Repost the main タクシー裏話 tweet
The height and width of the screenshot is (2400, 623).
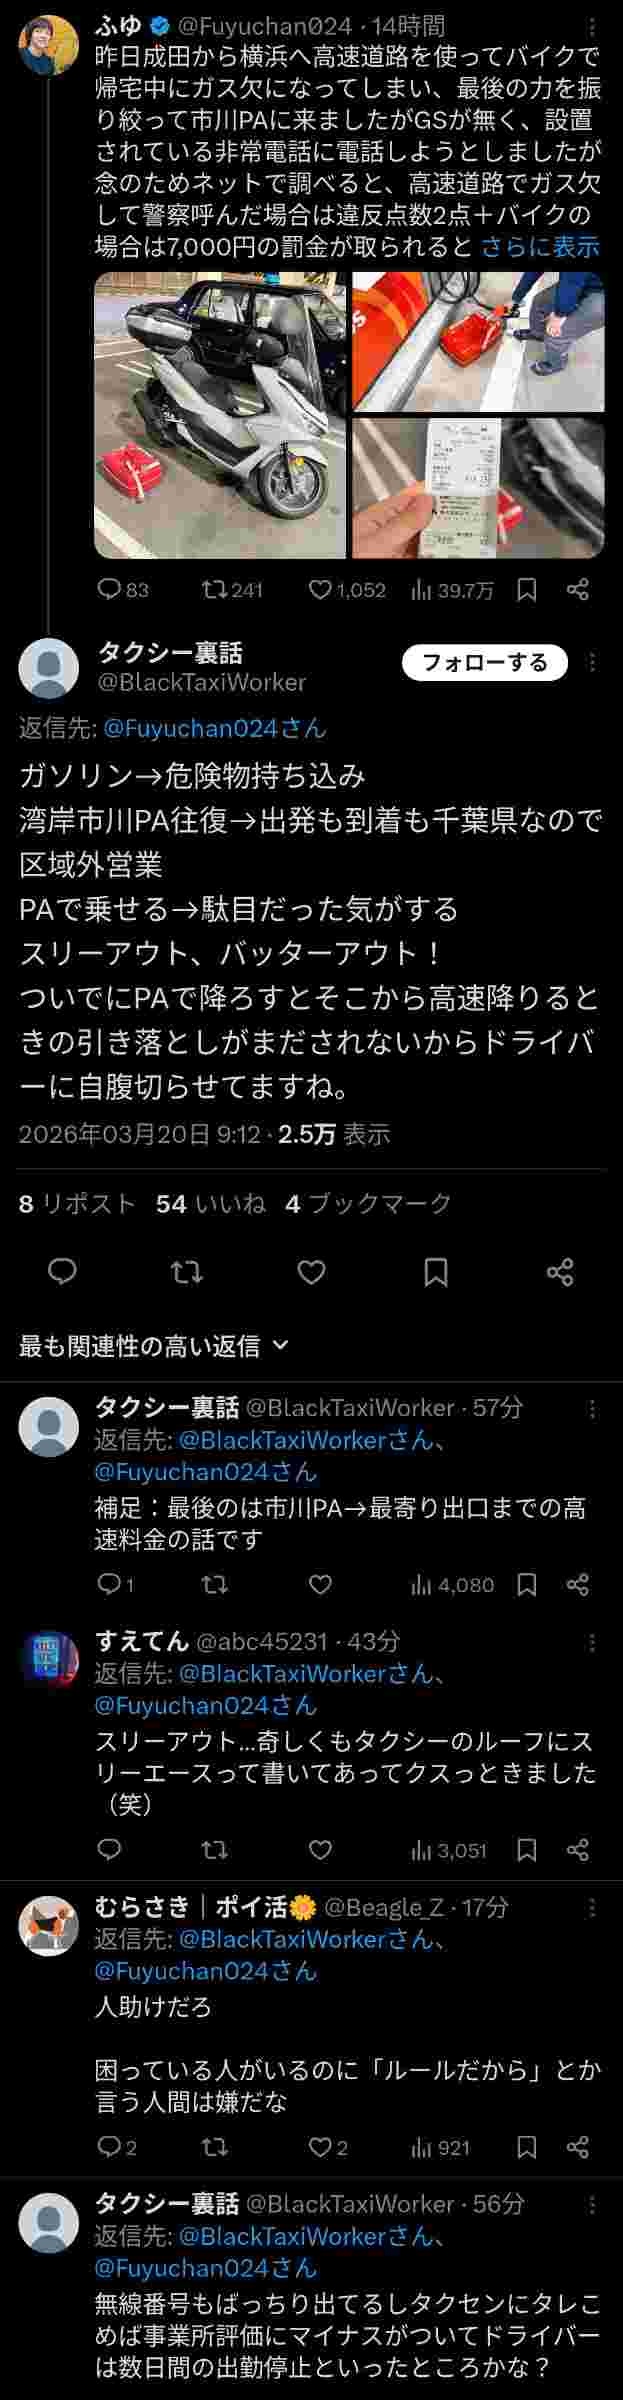tap(187, 1272)
